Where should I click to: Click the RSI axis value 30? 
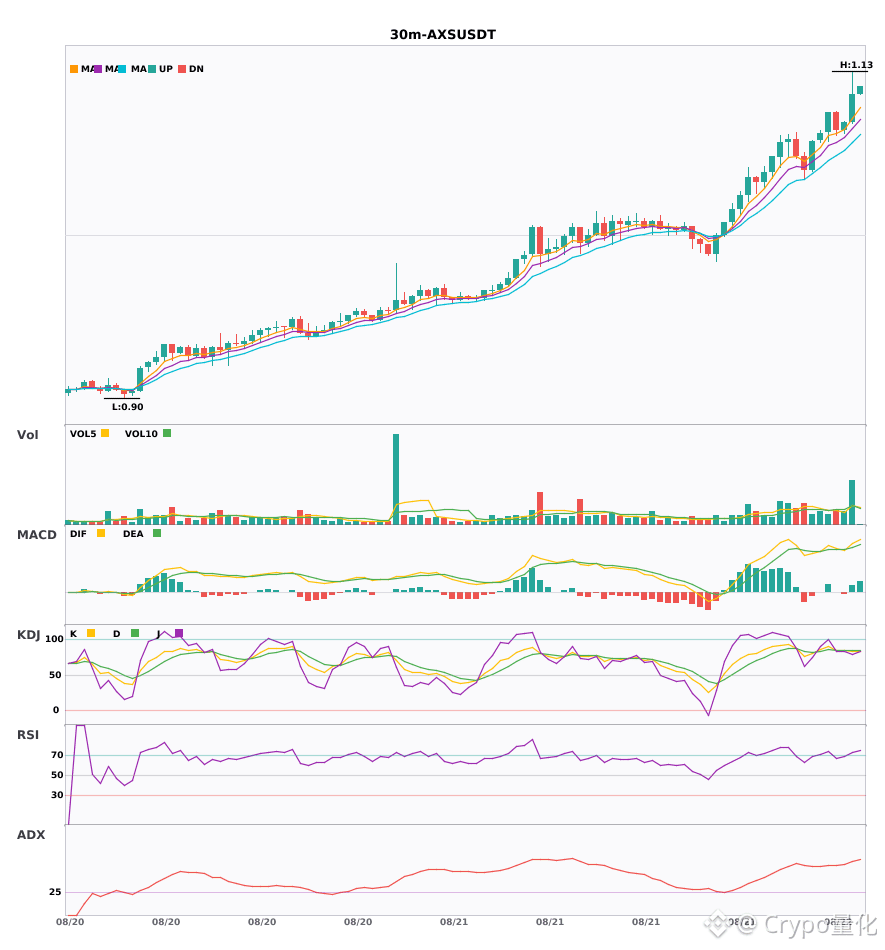coord(57,795)
